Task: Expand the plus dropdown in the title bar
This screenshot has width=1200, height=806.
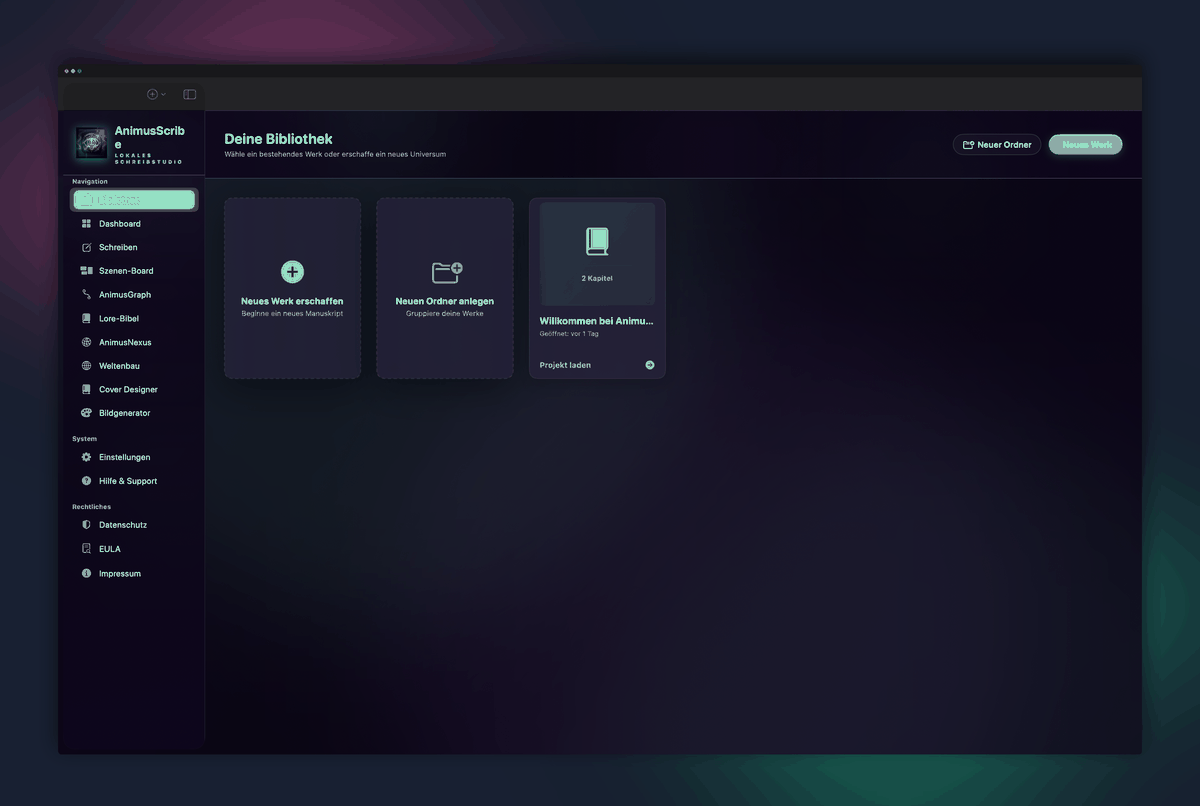Action: 156,94
